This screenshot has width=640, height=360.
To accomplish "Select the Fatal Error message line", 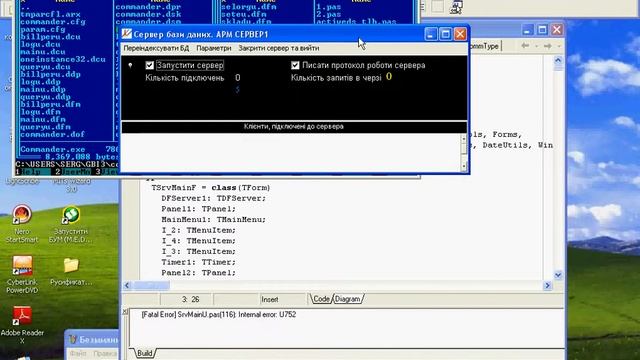I will pyautogui.click(x=219, y=315).
